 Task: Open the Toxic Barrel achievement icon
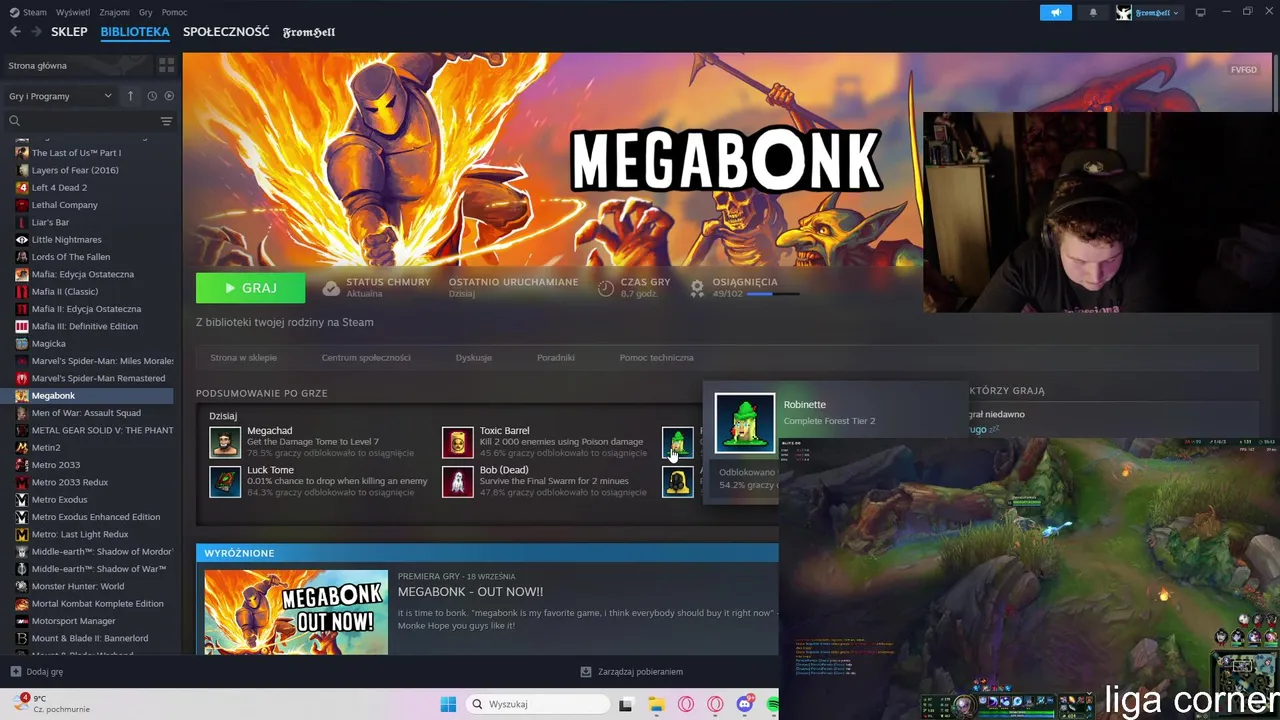pyautogui.click(x=458, y=442)
